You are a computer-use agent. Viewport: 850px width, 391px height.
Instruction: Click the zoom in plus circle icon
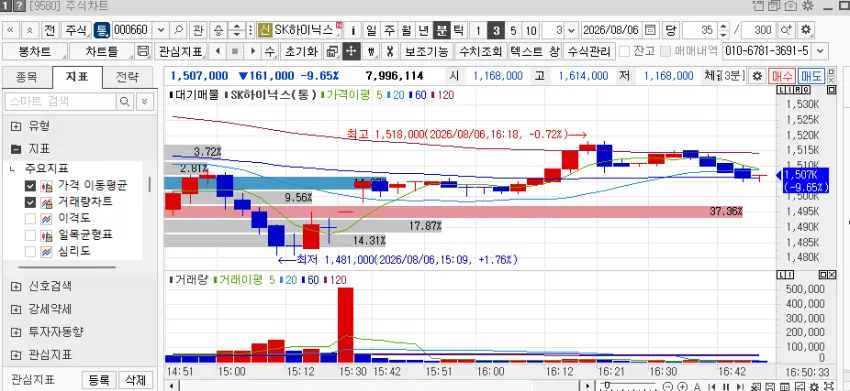682,386
